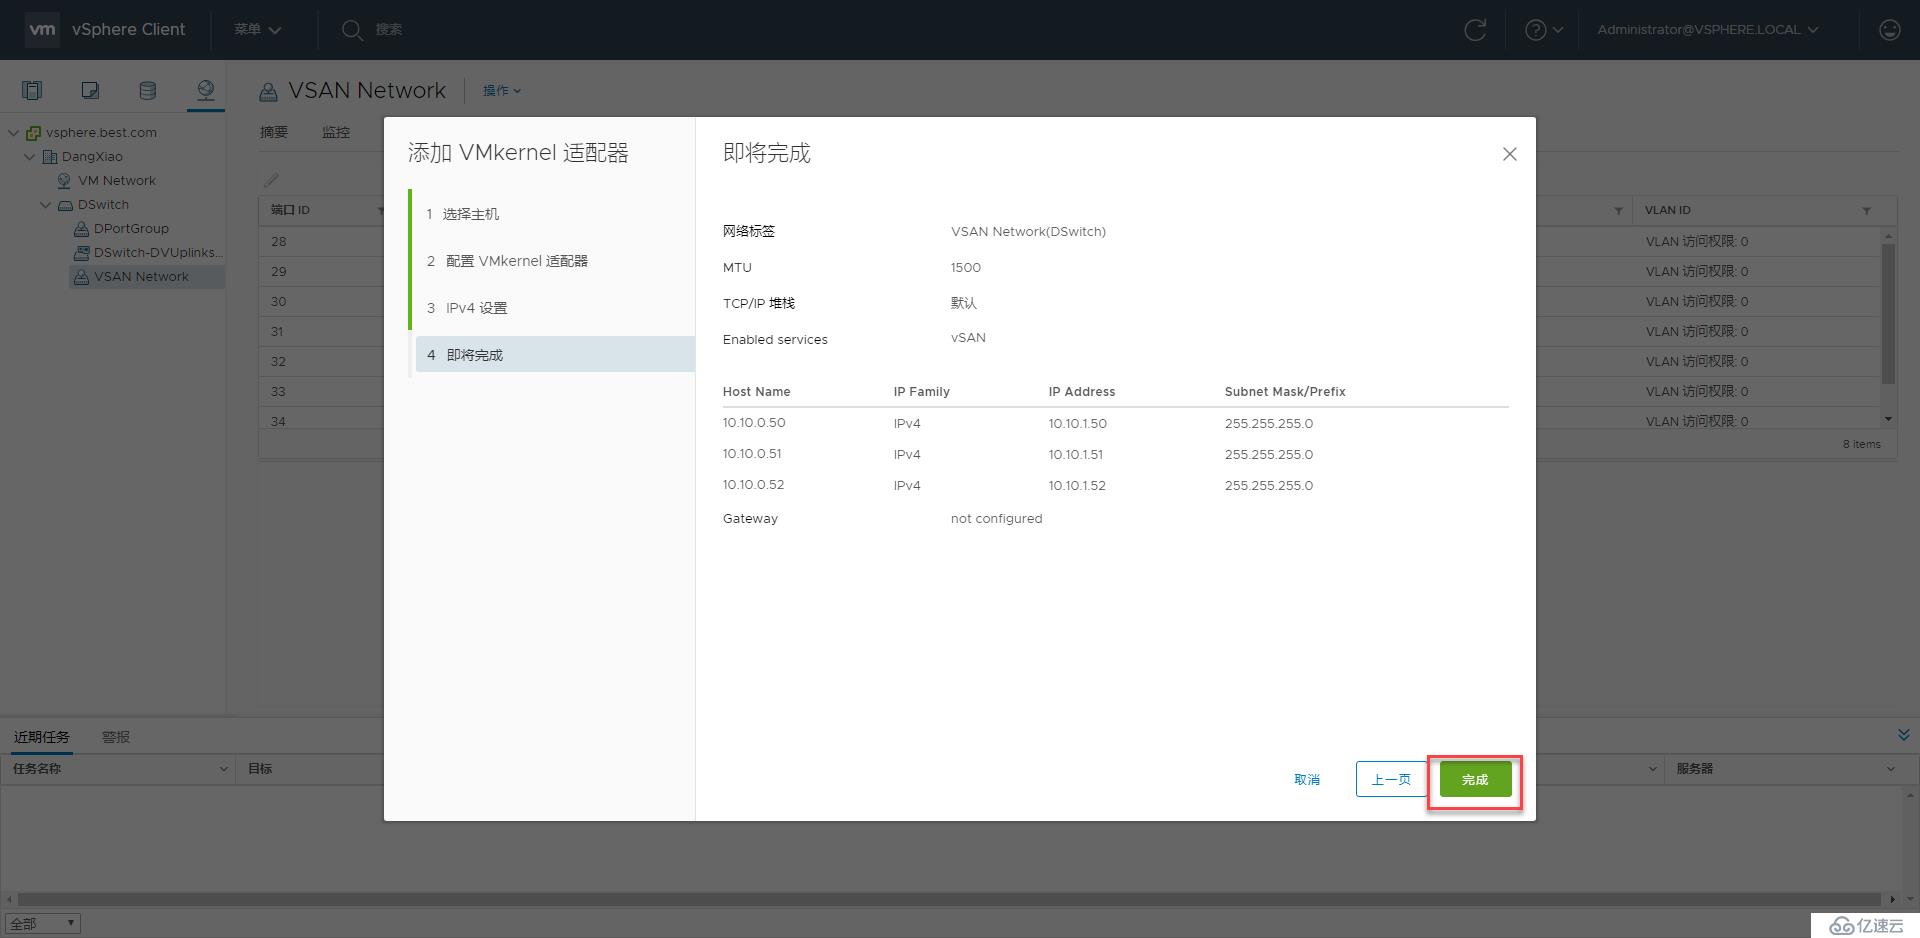Close the Add VMkernel adapter dialog
Screen dimensions: 1920x938
click(x=1509, y=154)
